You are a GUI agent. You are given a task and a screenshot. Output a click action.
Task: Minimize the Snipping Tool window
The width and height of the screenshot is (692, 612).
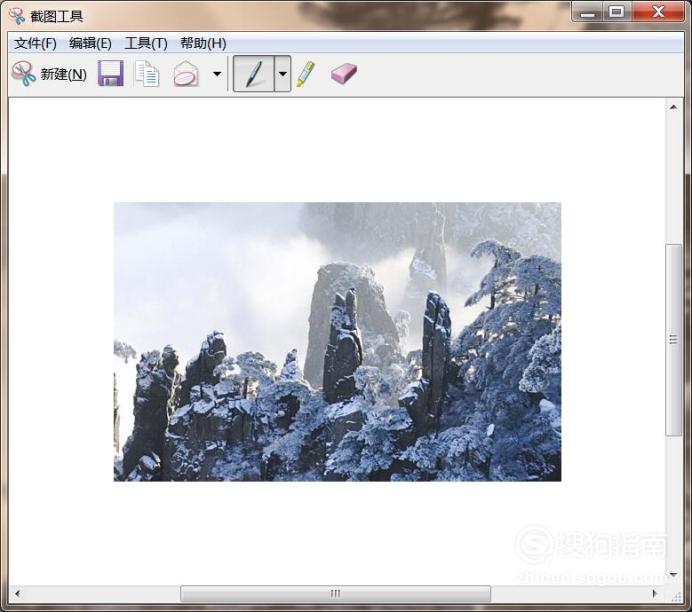tap(588, 12)
